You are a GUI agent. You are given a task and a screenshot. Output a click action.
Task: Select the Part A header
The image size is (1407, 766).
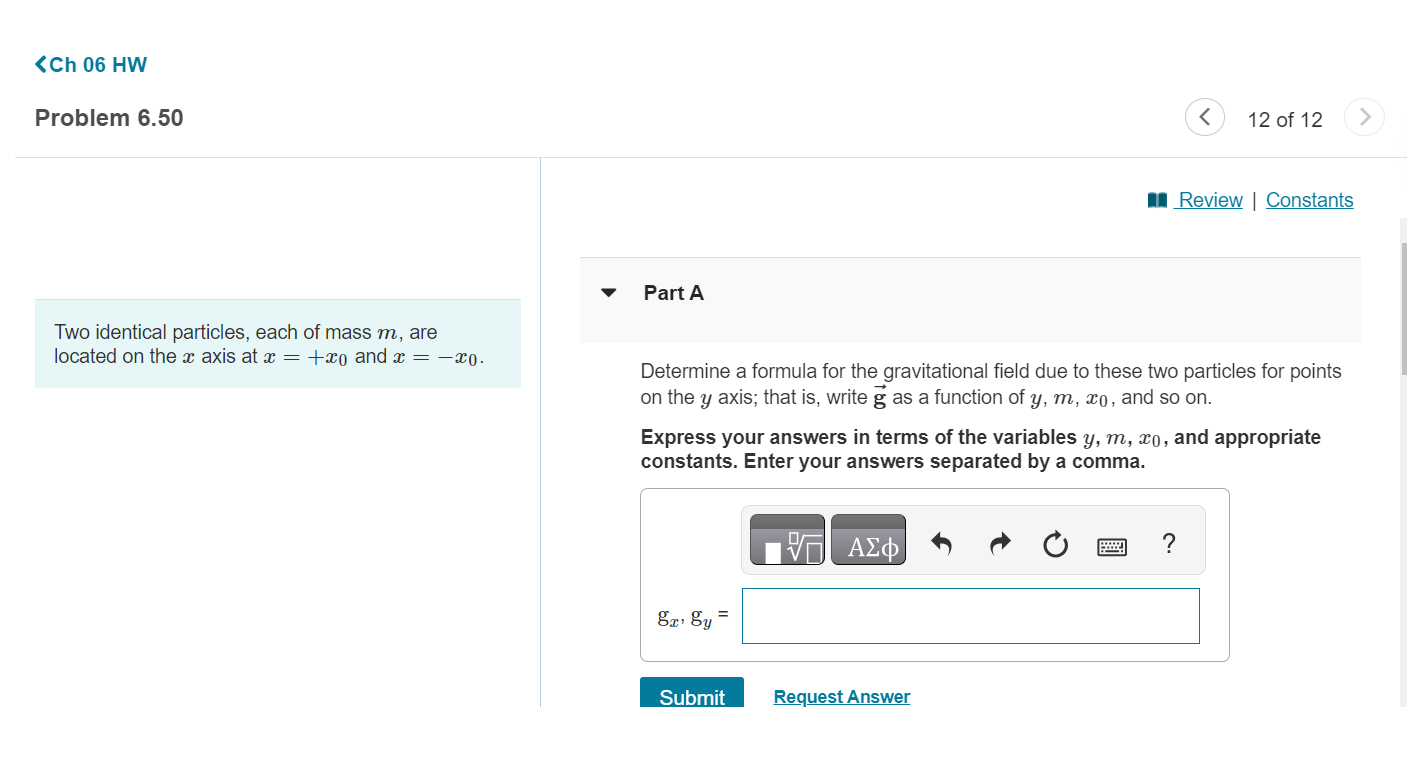pos(673,292)
